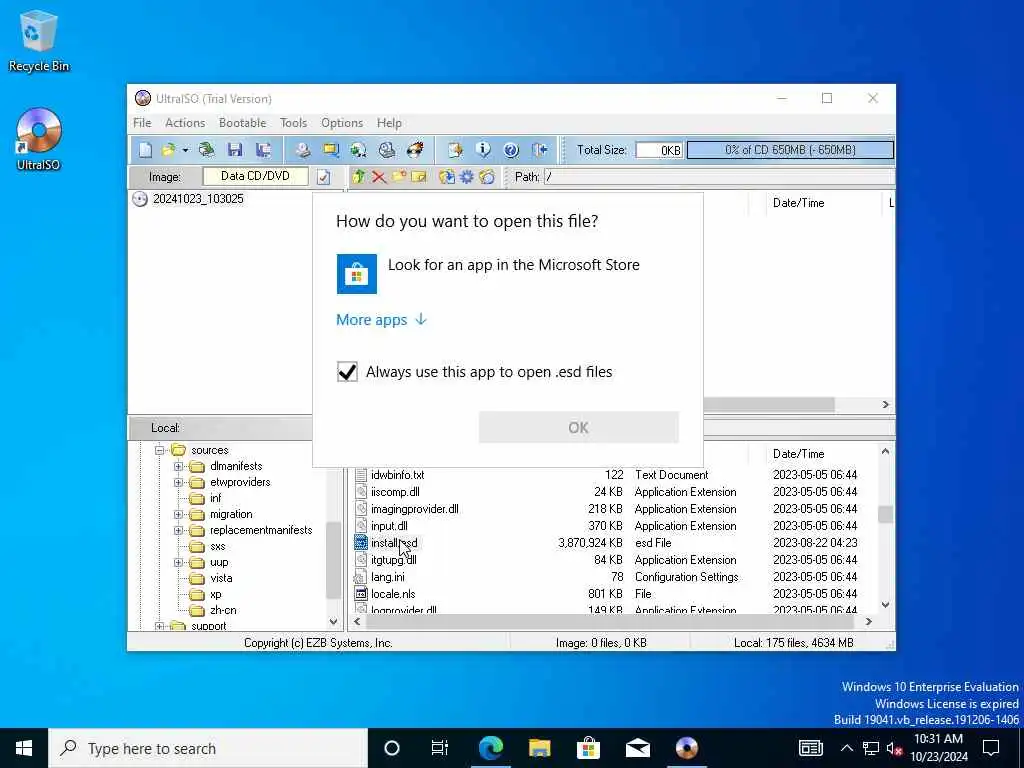Click the red X delete icon
The width and height of the screenshot is (1024, 768).
[x=379, y=177]
